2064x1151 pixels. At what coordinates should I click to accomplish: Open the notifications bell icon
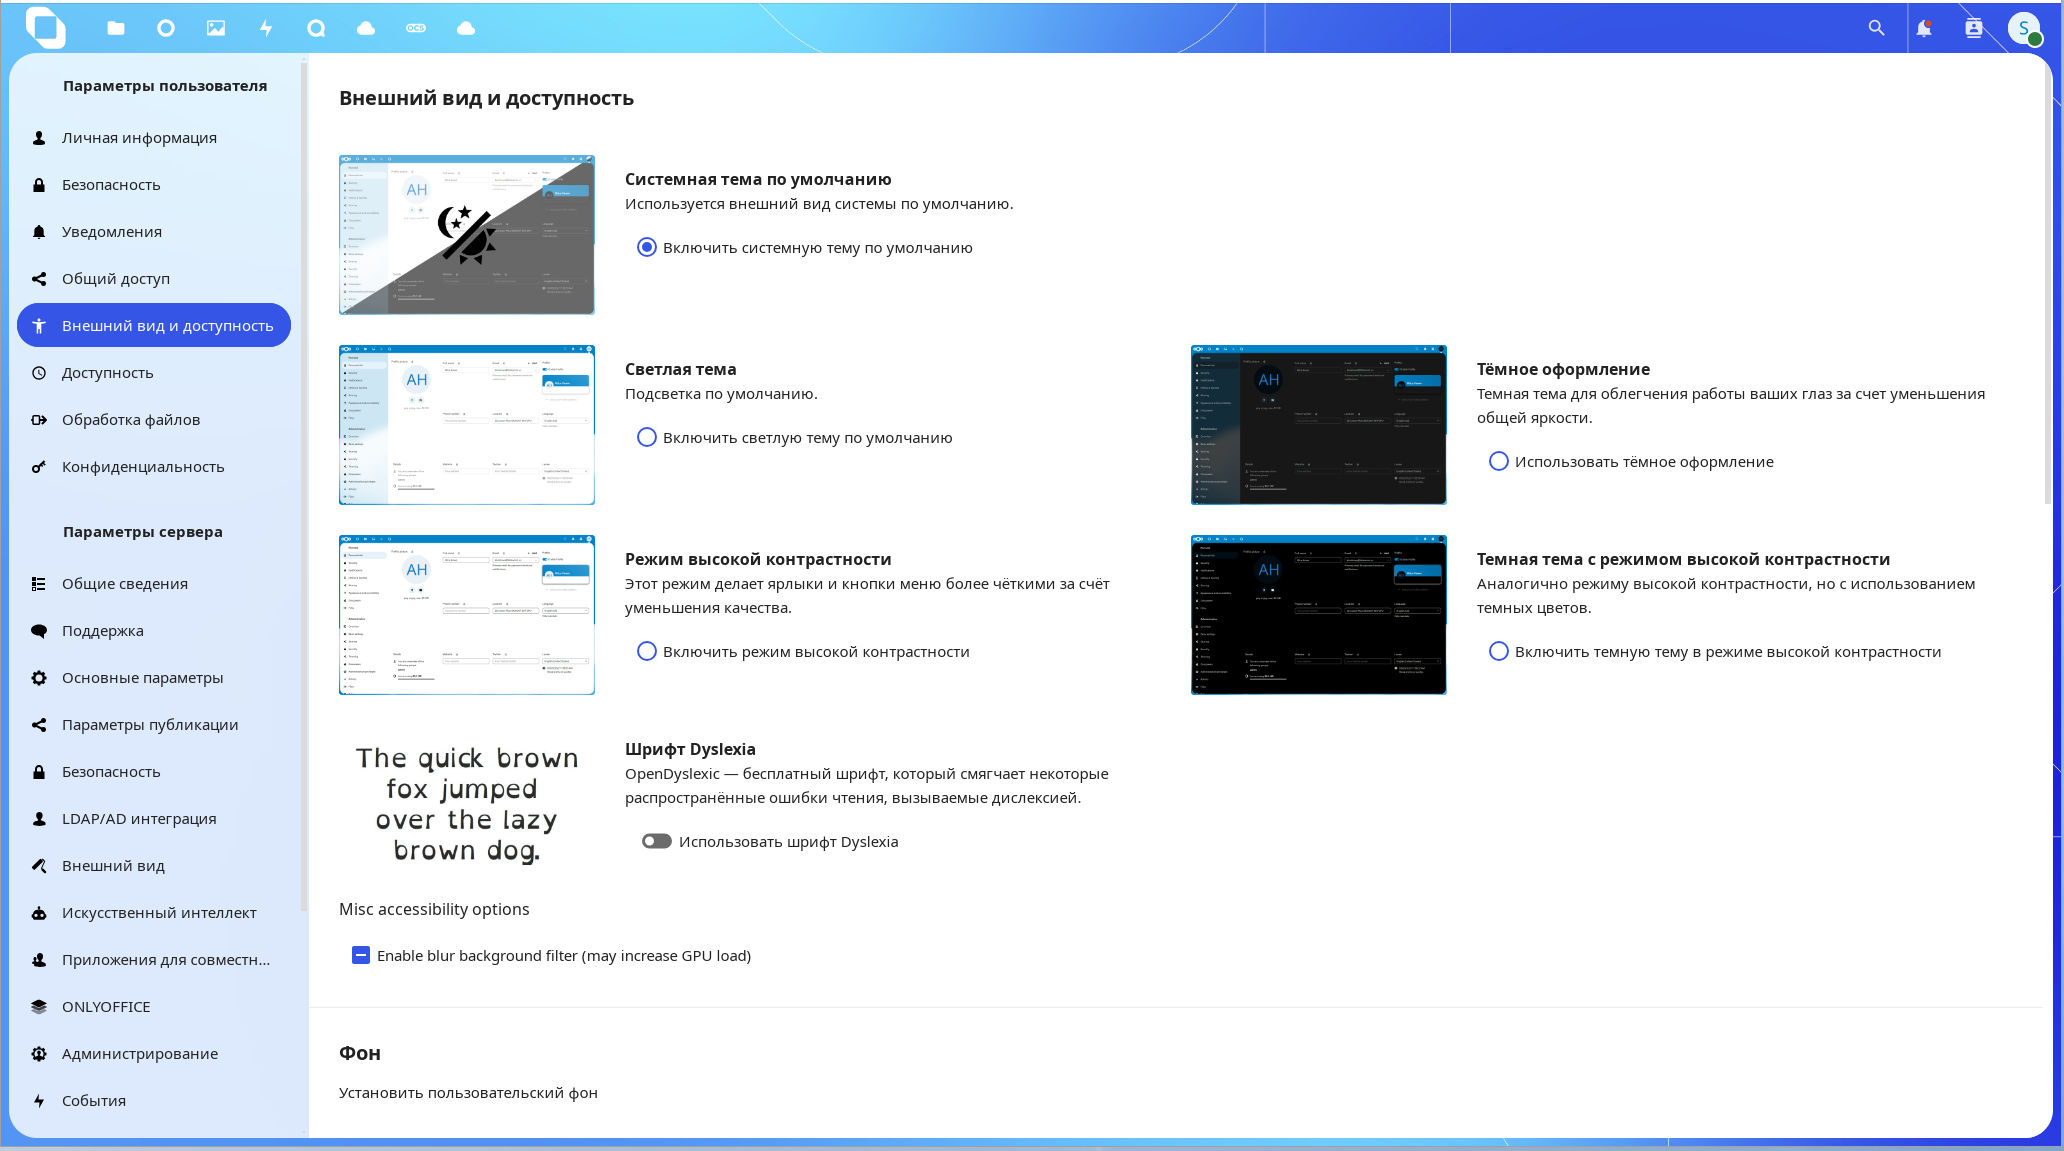click(1924, 28)
